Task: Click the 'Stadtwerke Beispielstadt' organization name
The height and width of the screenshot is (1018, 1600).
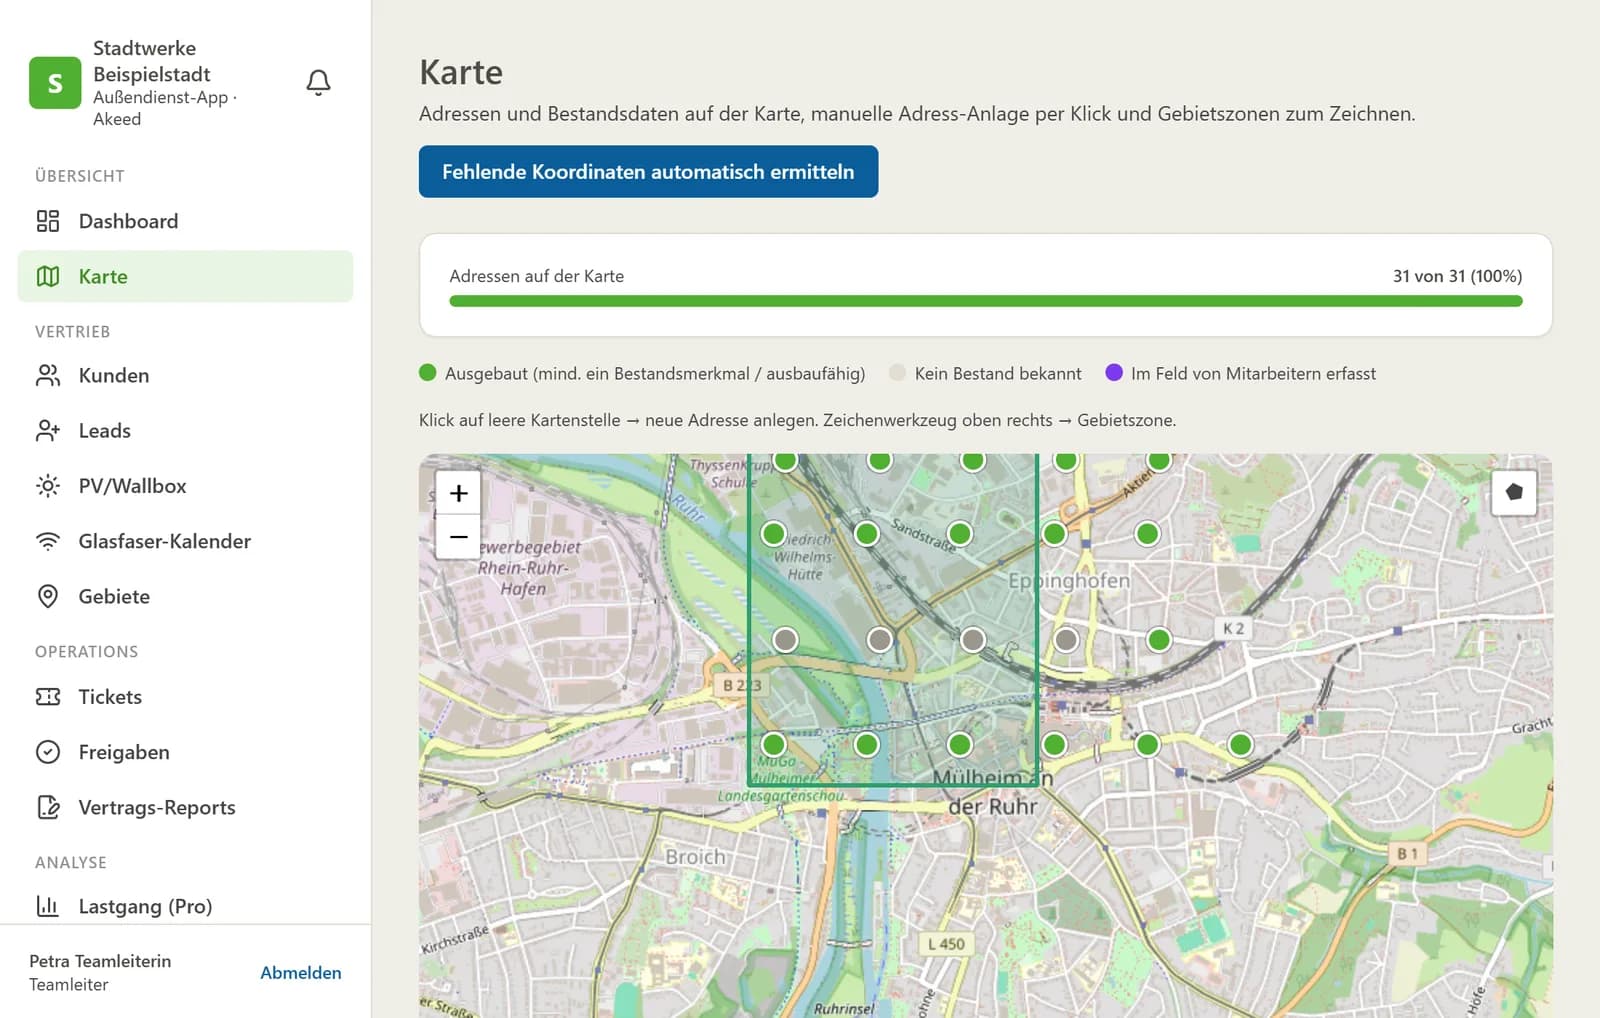Action: pyautogui.click(x=152, y=61)
